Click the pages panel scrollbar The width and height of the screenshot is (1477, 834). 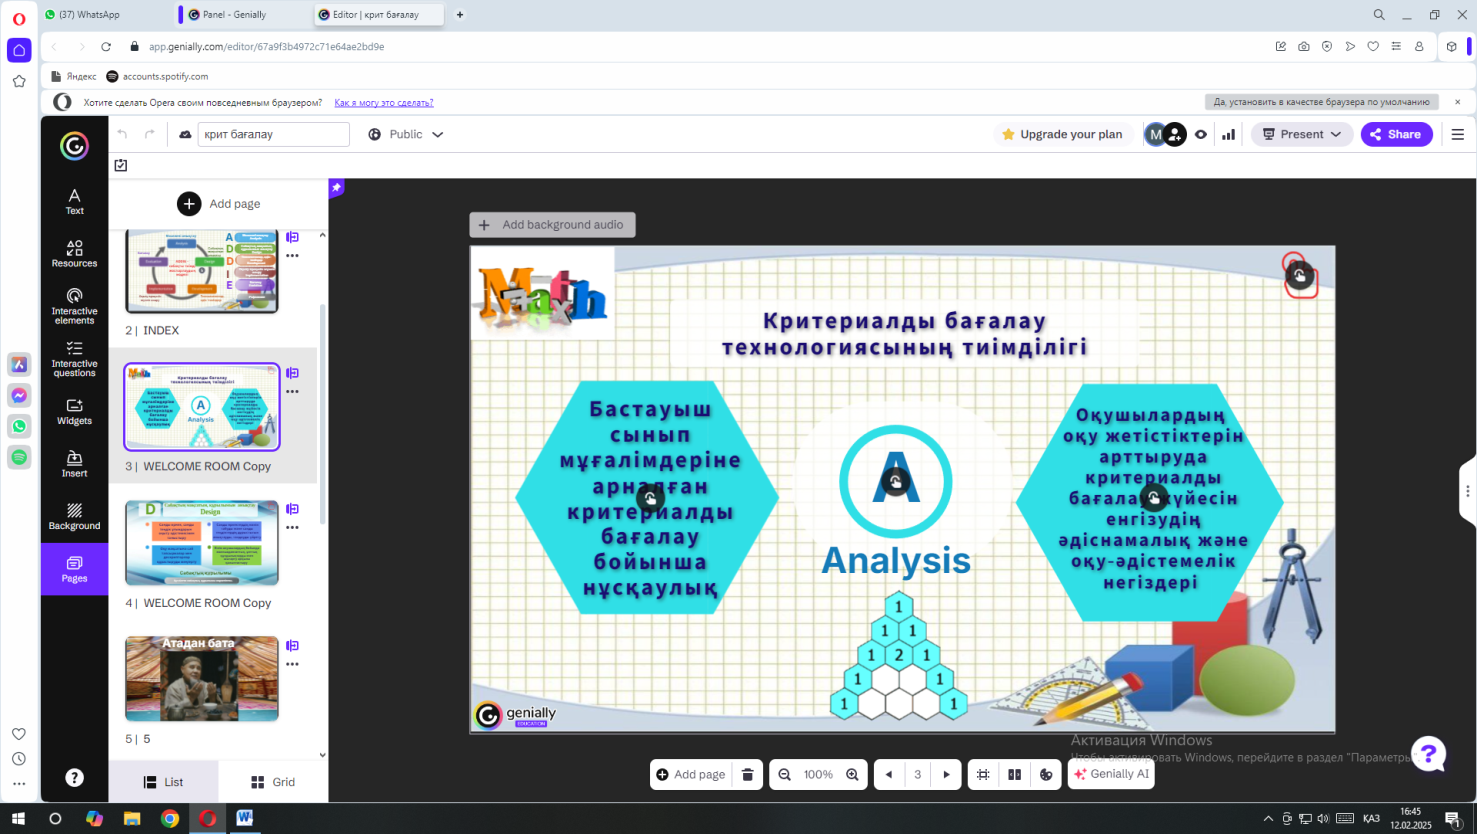(x=322, y=414)
